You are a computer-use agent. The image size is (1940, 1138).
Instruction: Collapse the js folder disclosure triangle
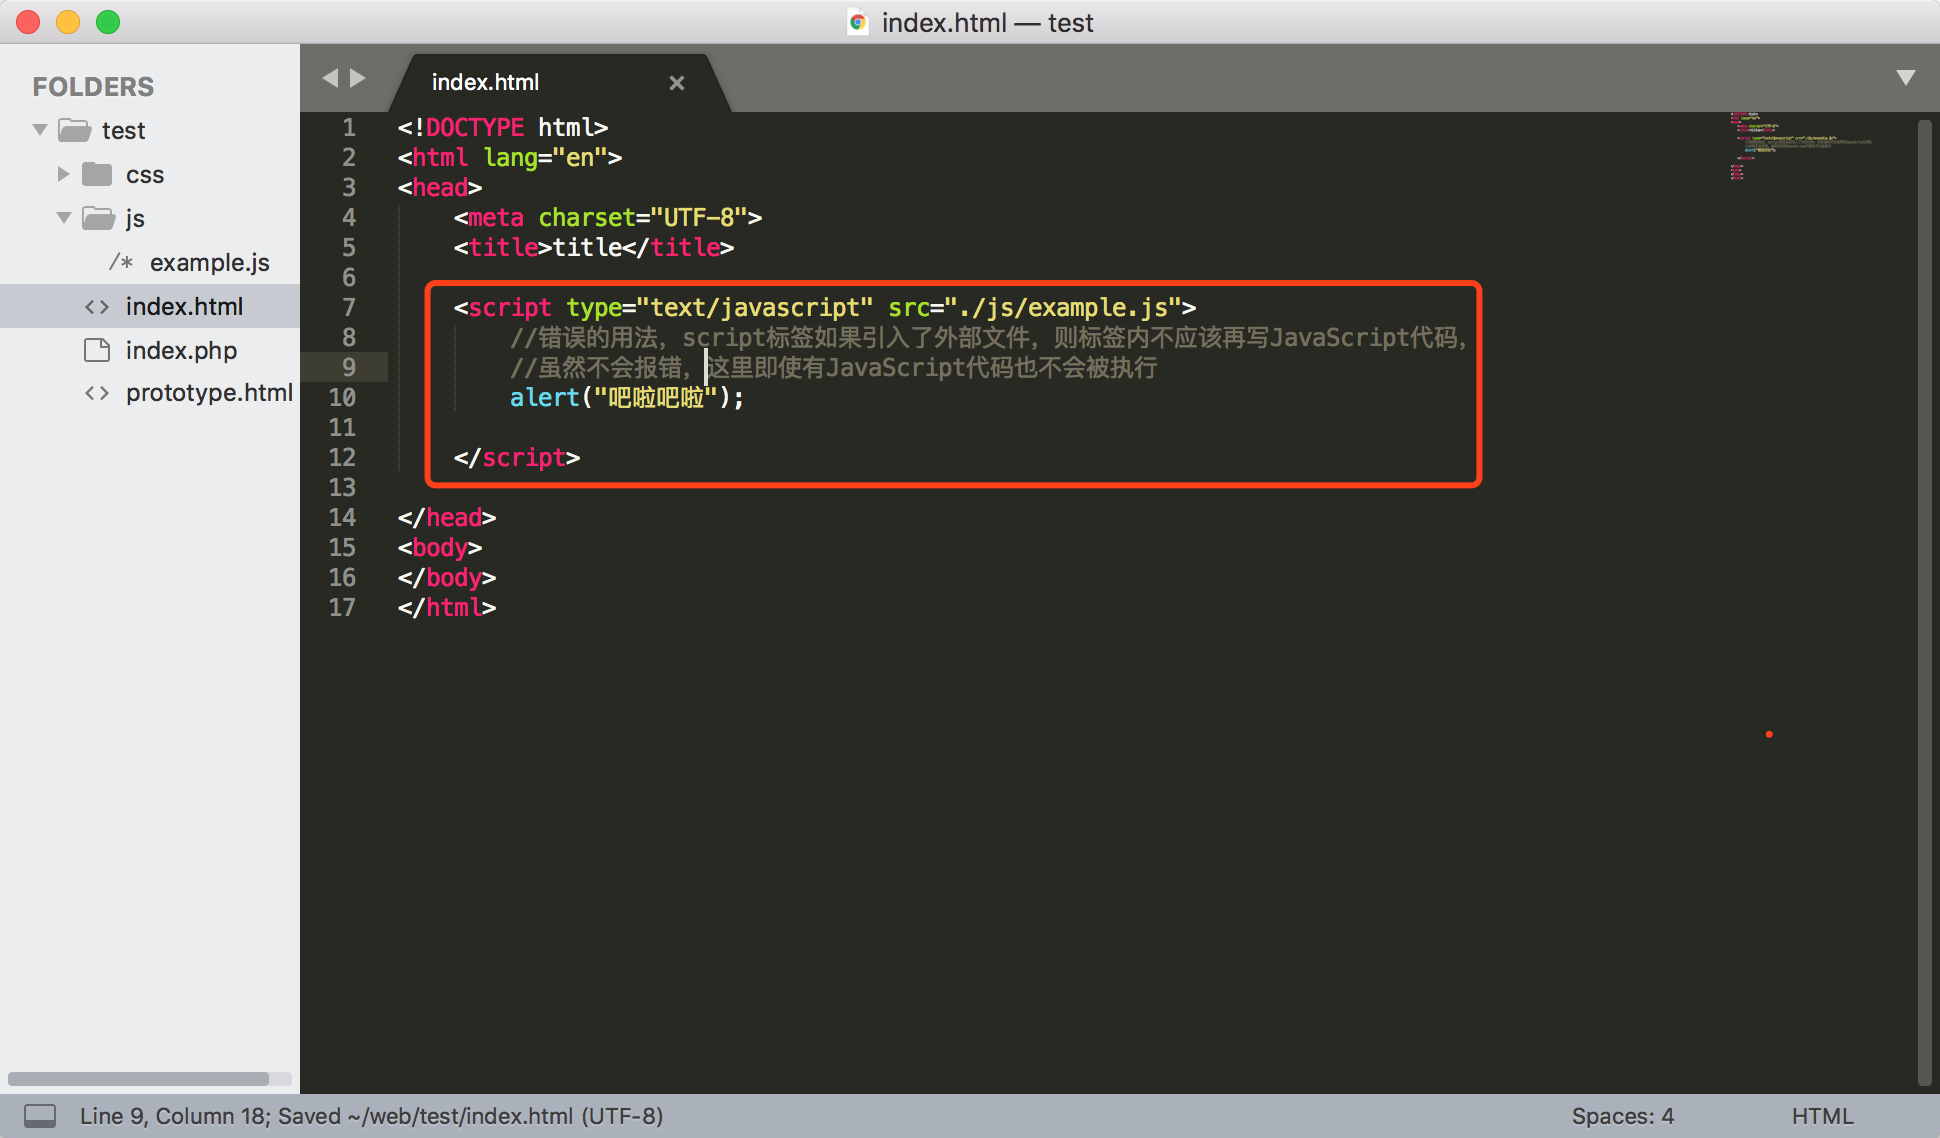[x=64, y=217]
